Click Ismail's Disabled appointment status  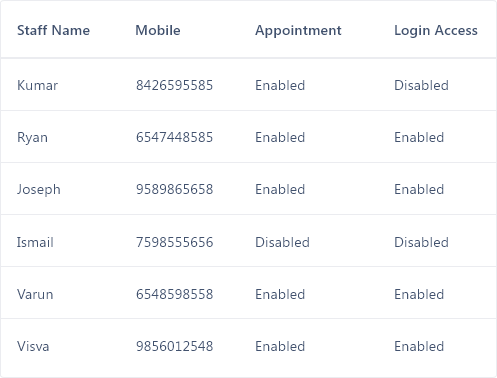point(282,242)
